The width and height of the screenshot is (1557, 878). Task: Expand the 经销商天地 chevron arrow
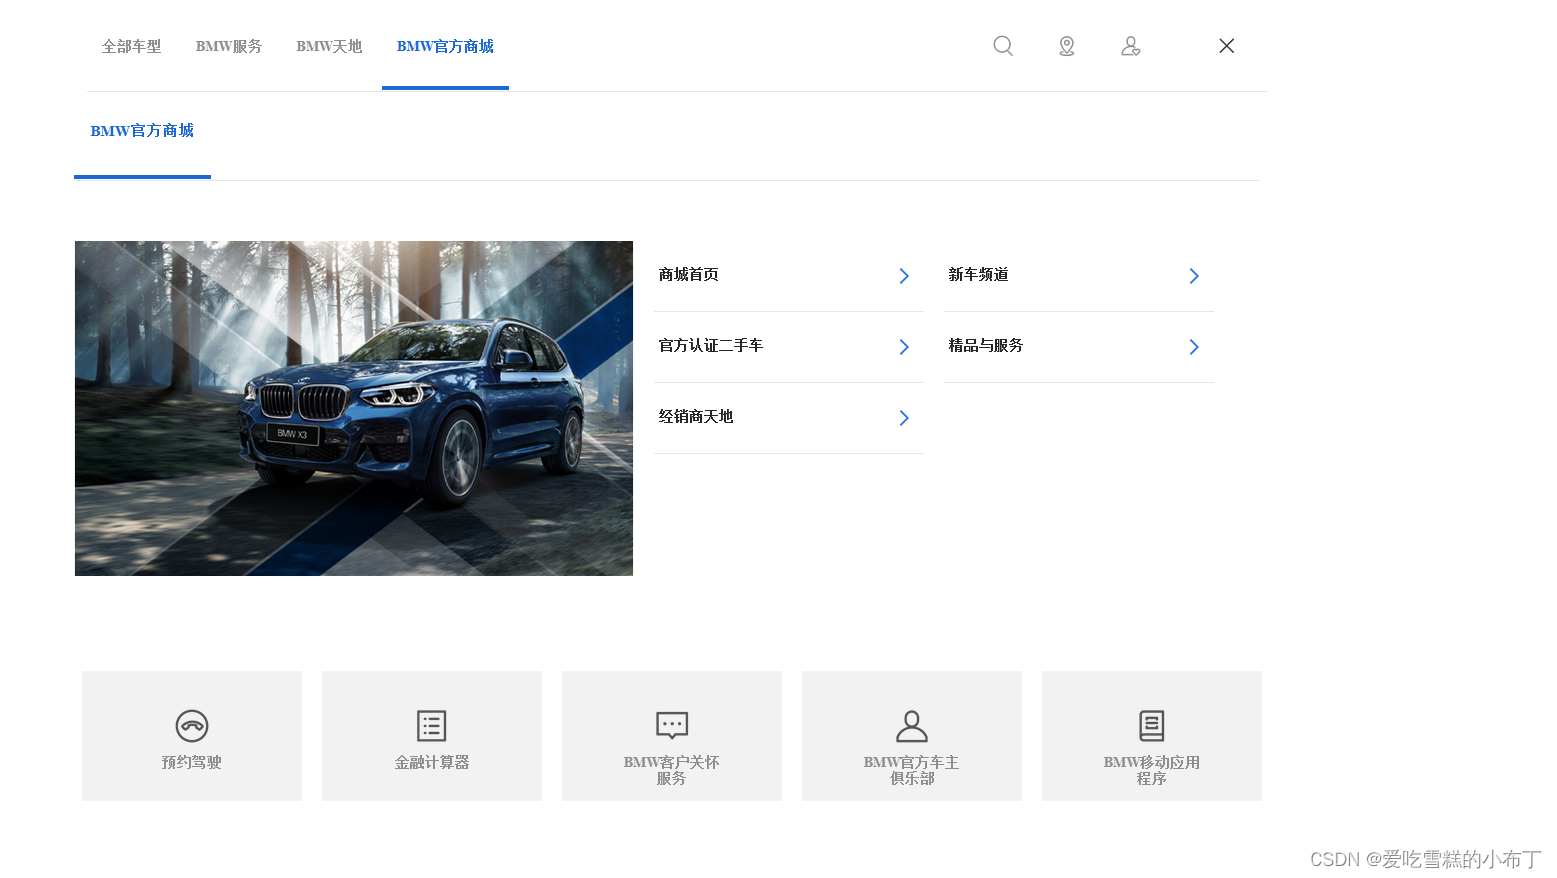coord(904,418)
